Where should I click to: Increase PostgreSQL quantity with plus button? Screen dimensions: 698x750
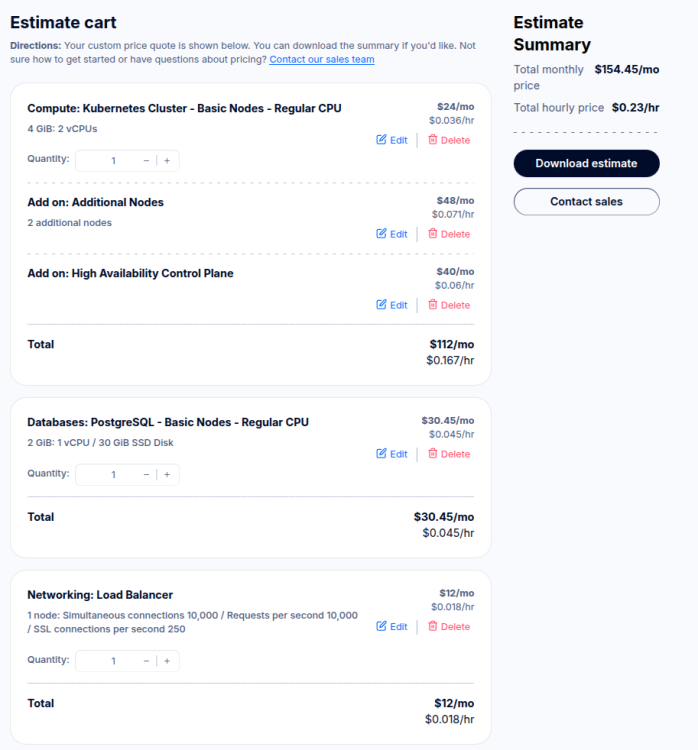point(167,474)
